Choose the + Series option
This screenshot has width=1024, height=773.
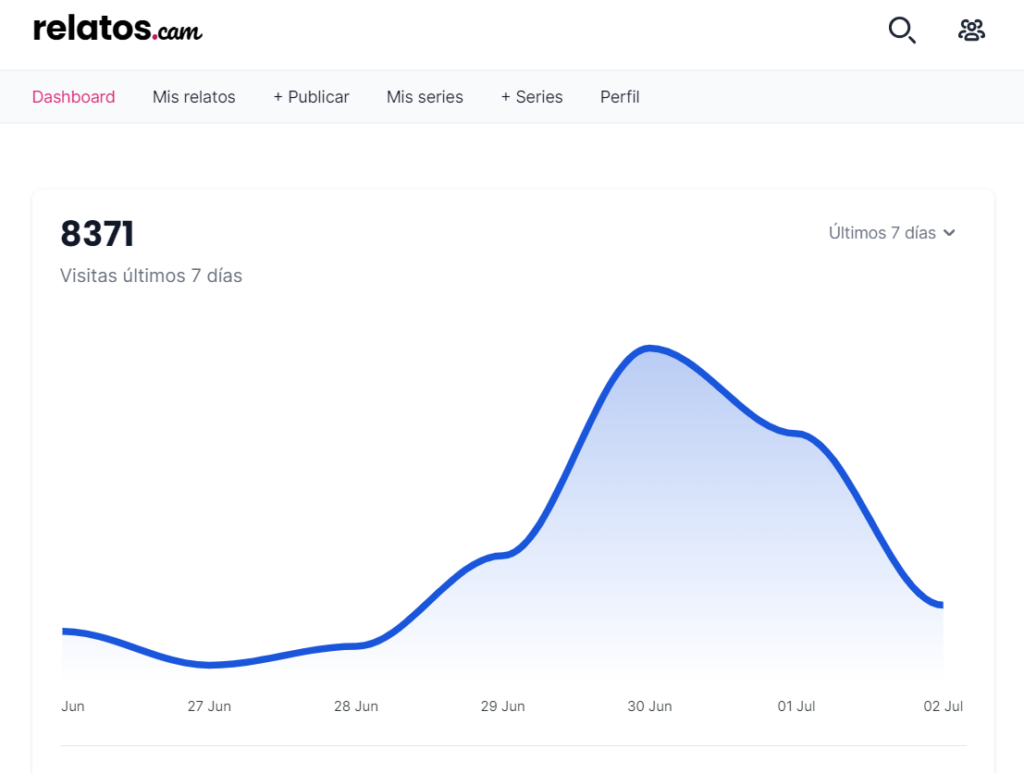pyautogui.click(x=532, y=97)
